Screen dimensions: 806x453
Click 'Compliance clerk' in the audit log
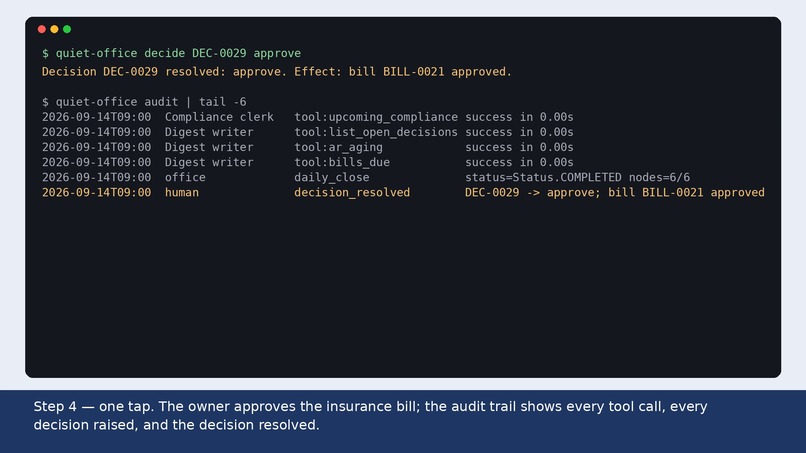219,117
